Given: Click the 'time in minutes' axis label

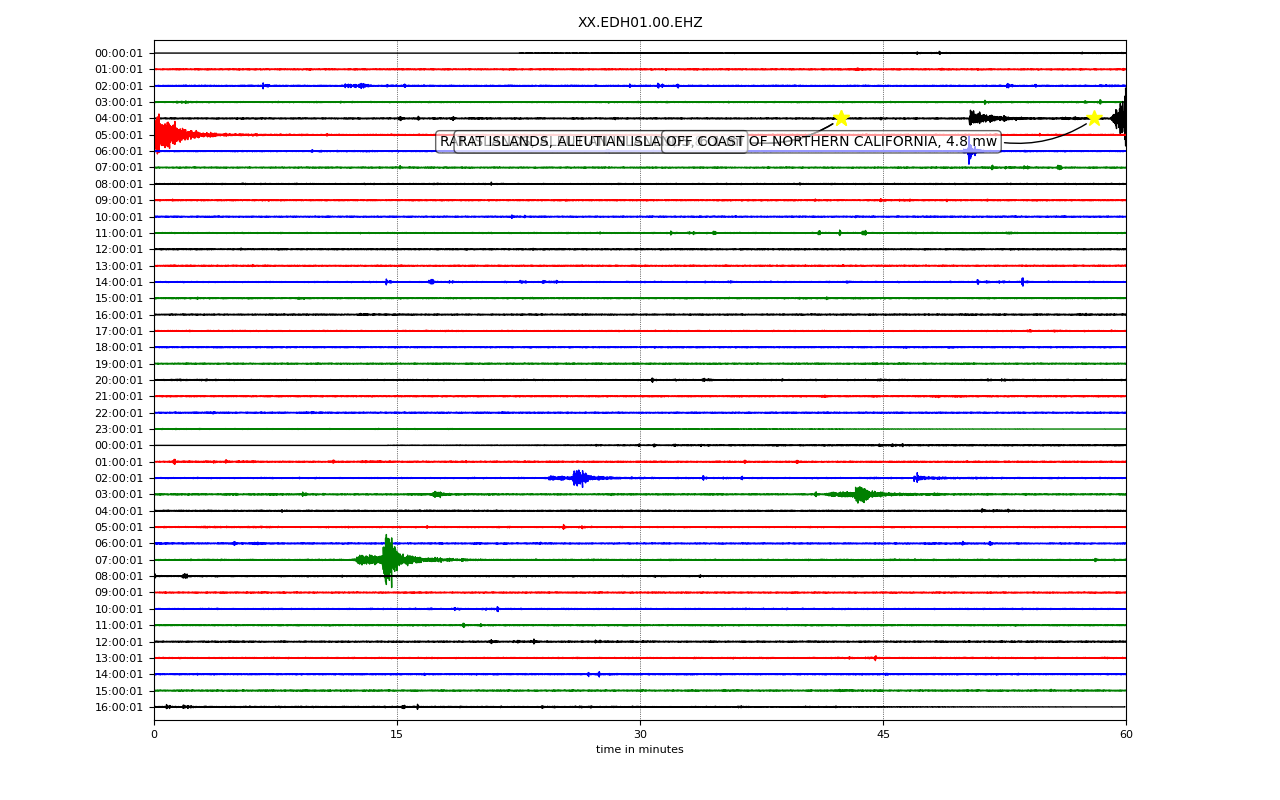Looking at the screenshot, I should click(640, 749).
